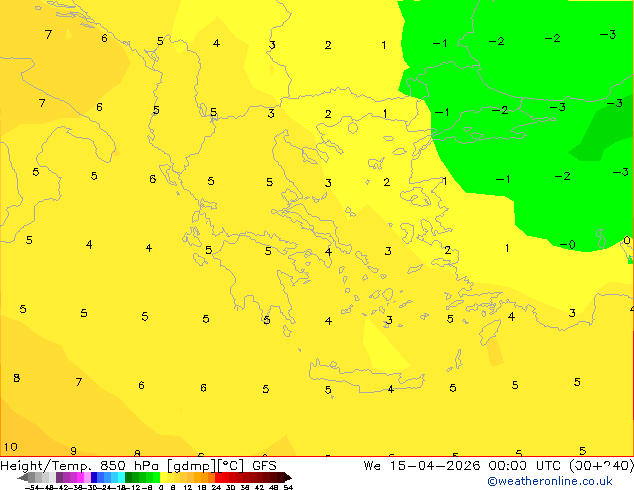
Task: Open the weatheronline.co.uk copyright link
Action: (550, 481)
